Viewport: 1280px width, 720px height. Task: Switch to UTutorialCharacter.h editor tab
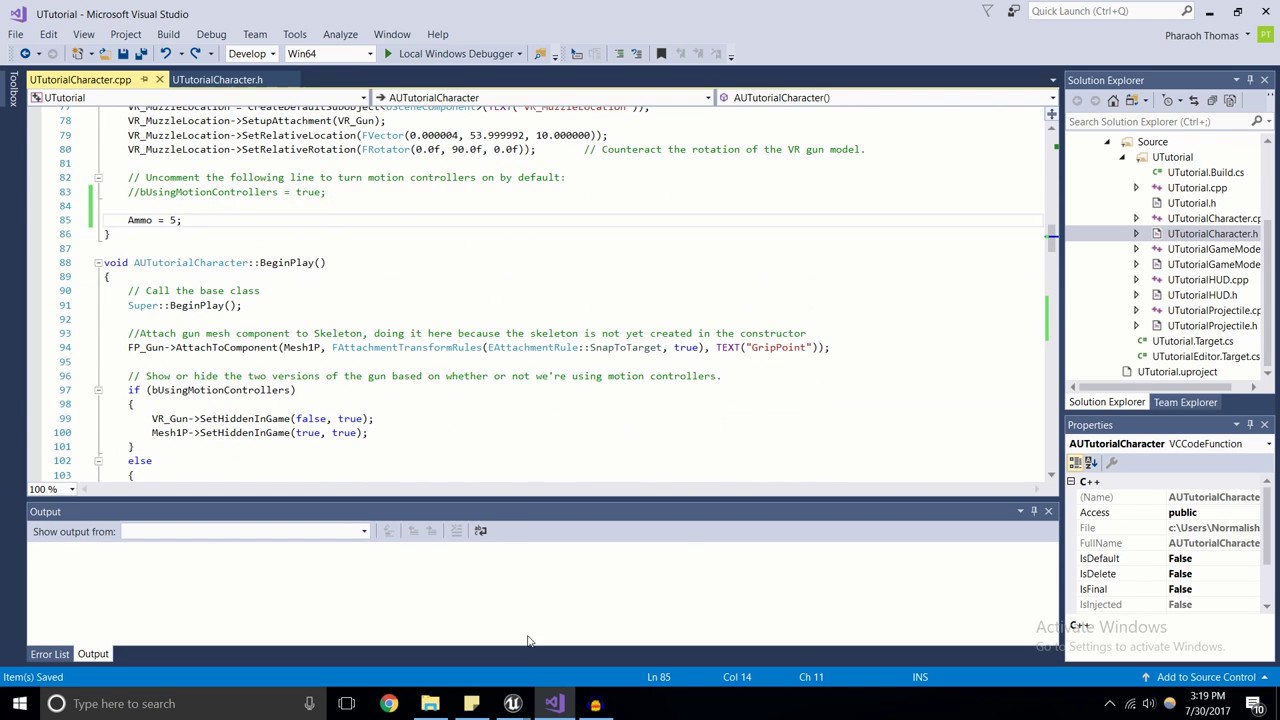[217, 80]
